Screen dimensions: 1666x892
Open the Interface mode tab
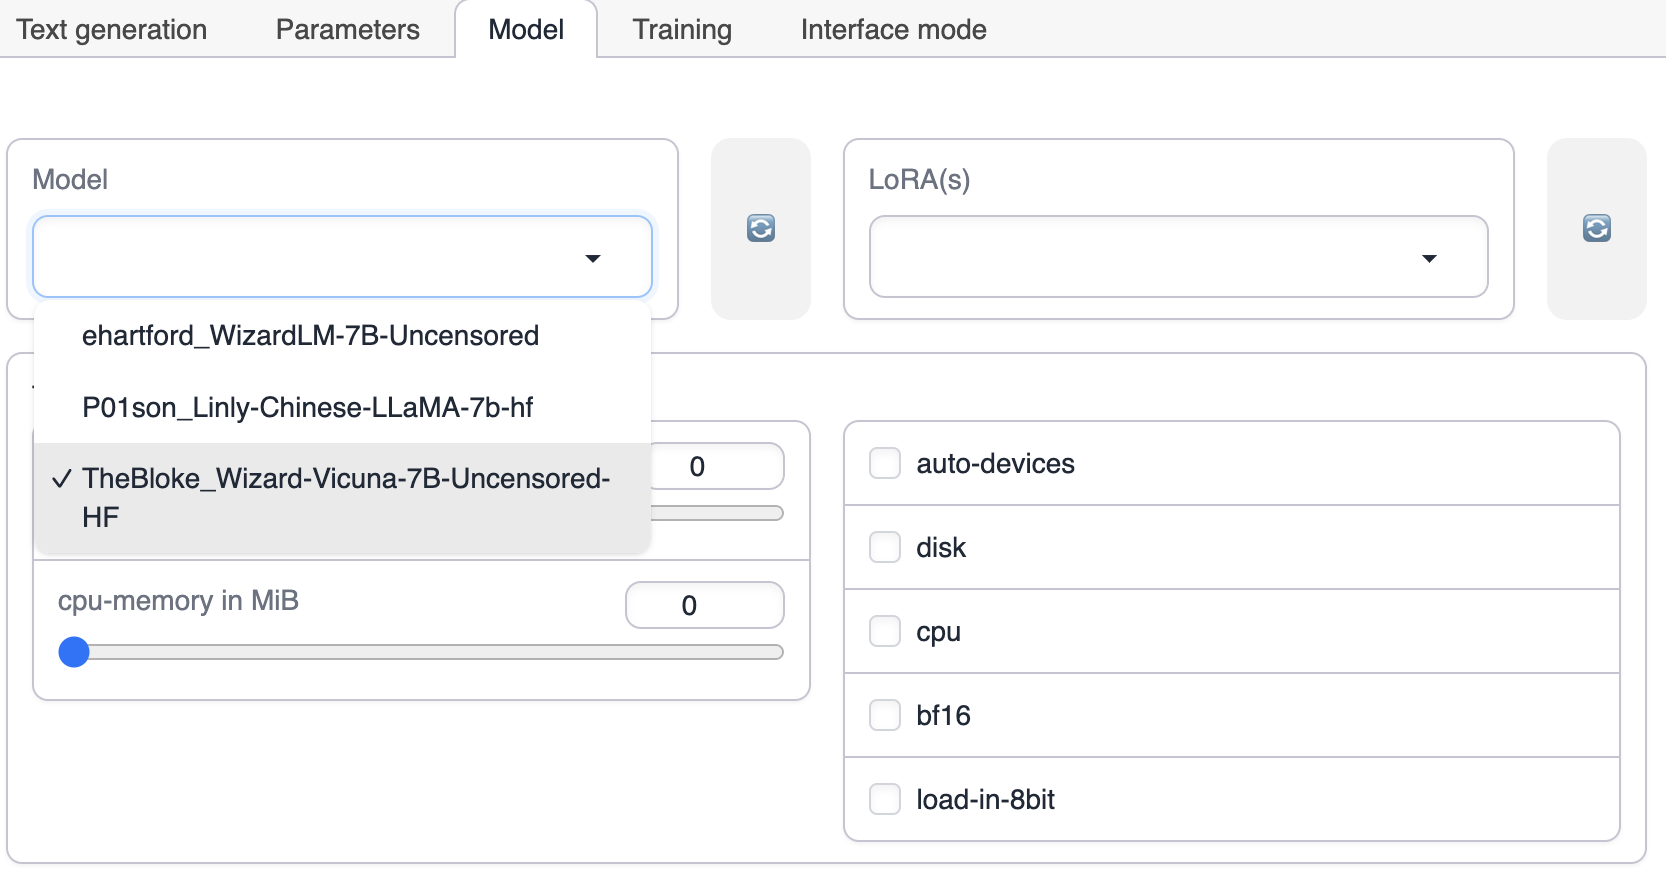pyautogui.click(x=893, y=29)
